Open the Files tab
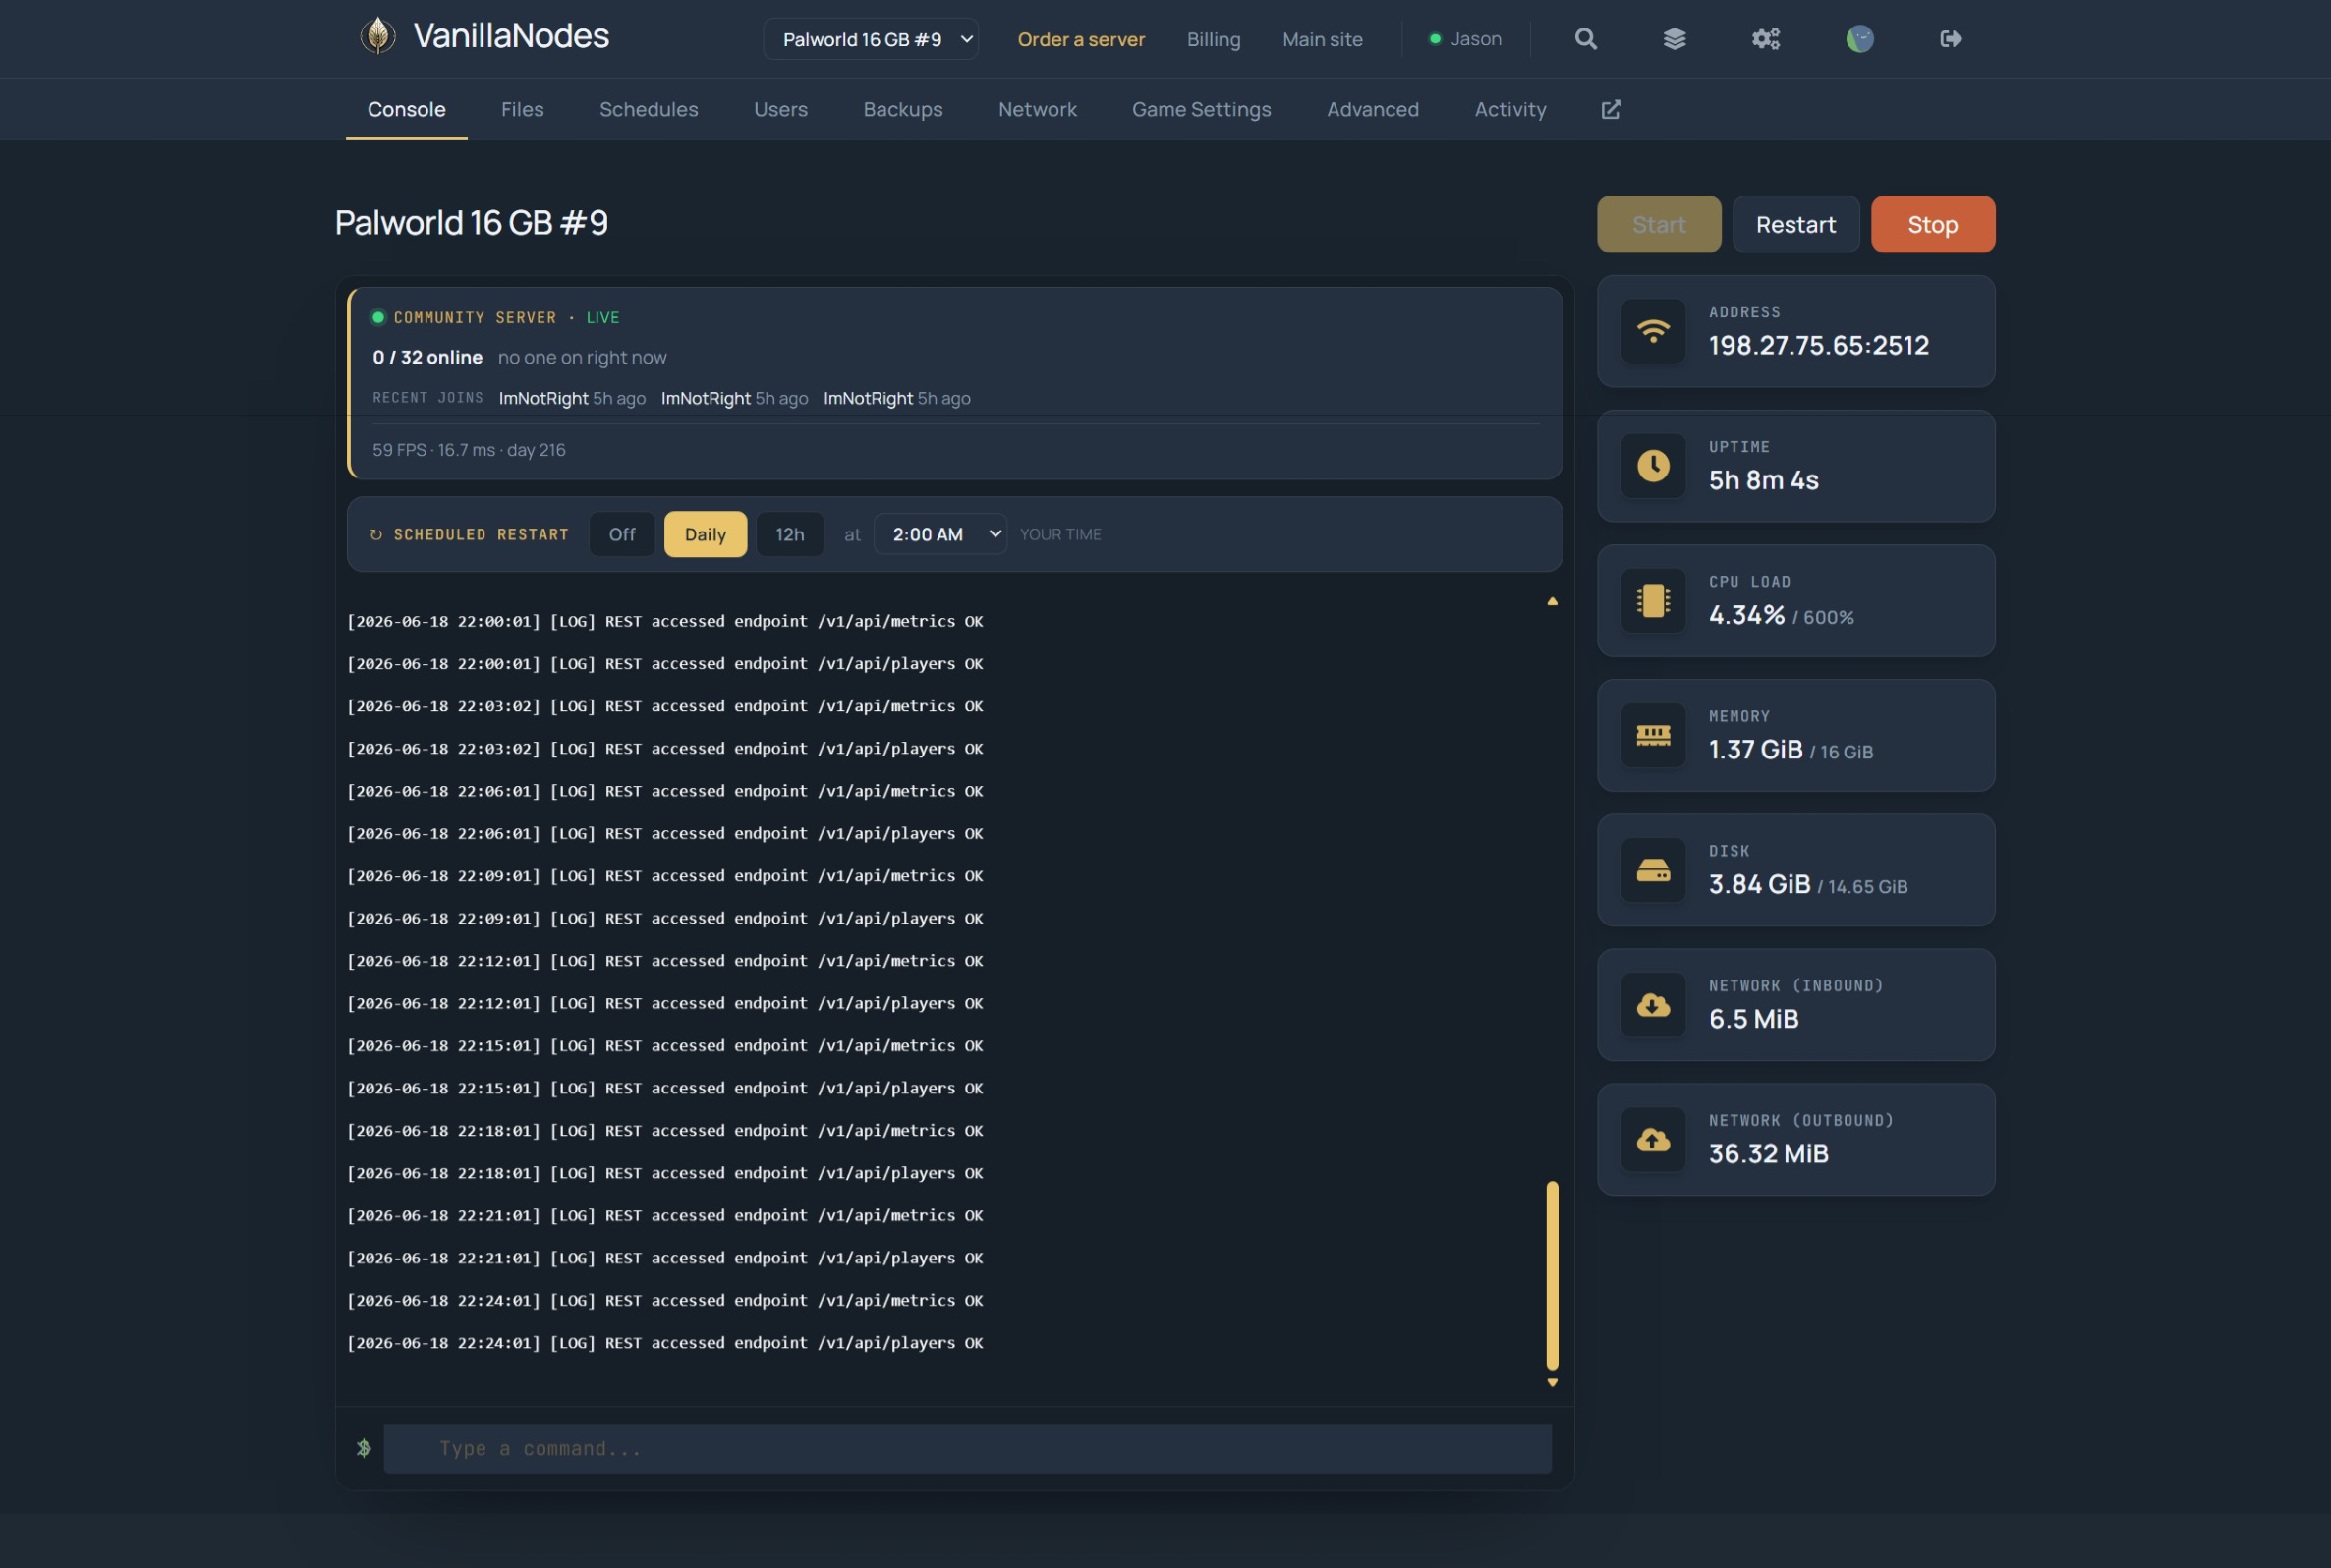This screenshot has width=2331, height=1568. [522, 109]
